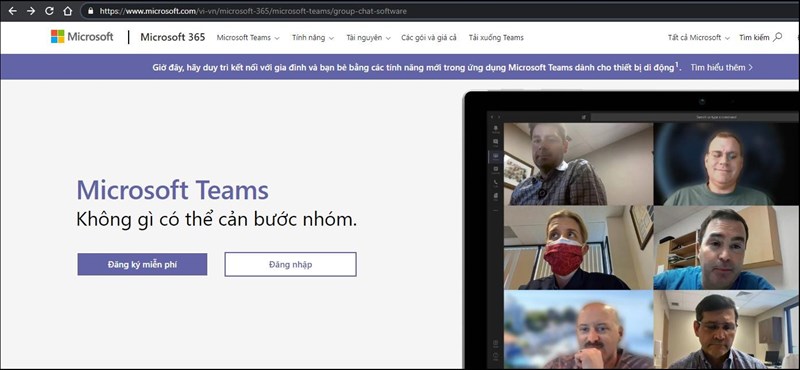The width and height of the screenshot is (800, 370).
Task: Click the red-masked participant video tile
Action: (x=578, y=248)
